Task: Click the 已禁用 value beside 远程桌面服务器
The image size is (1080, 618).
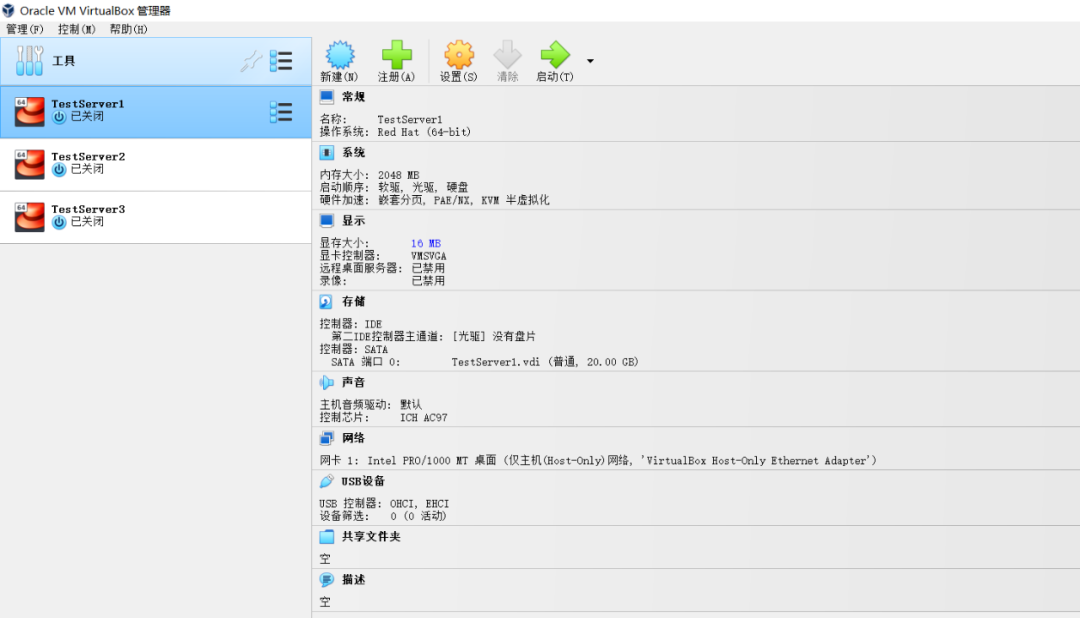Action: tap(428, 268)
